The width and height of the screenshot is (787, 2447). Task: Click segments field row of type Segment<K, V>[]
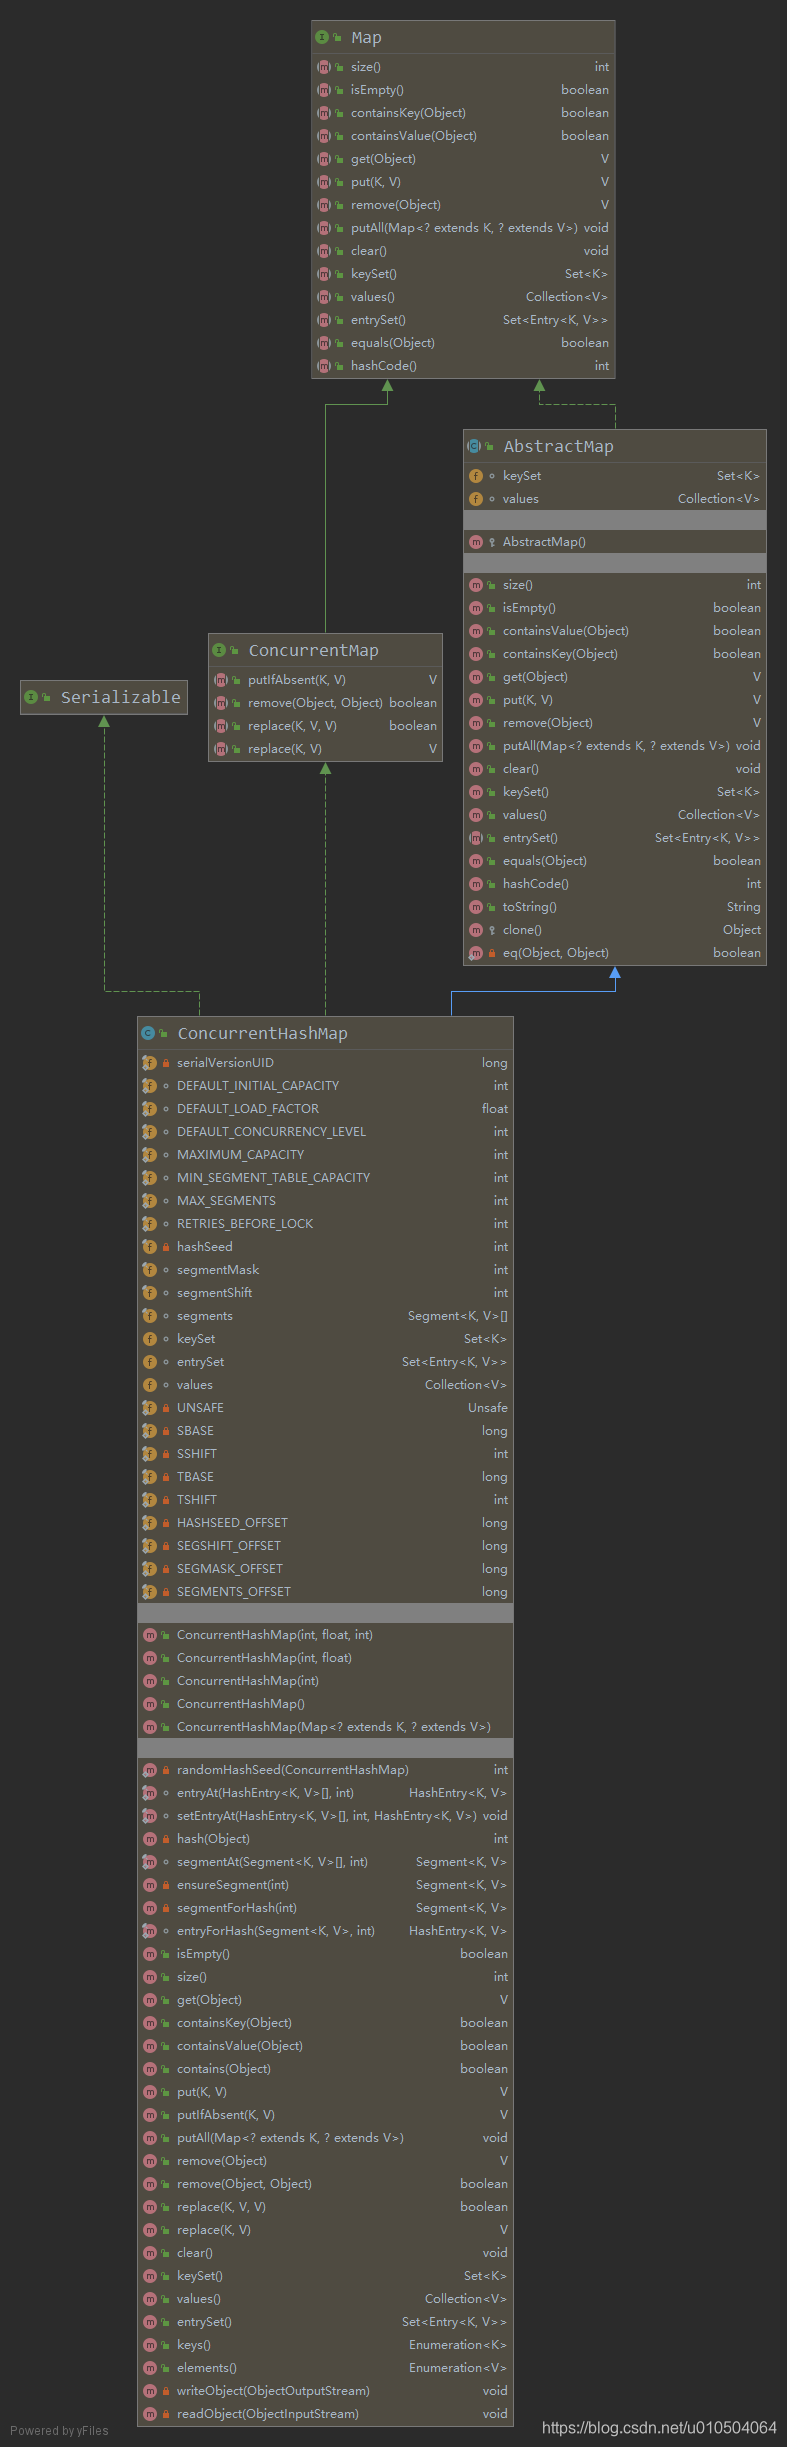coord(325,1316)
